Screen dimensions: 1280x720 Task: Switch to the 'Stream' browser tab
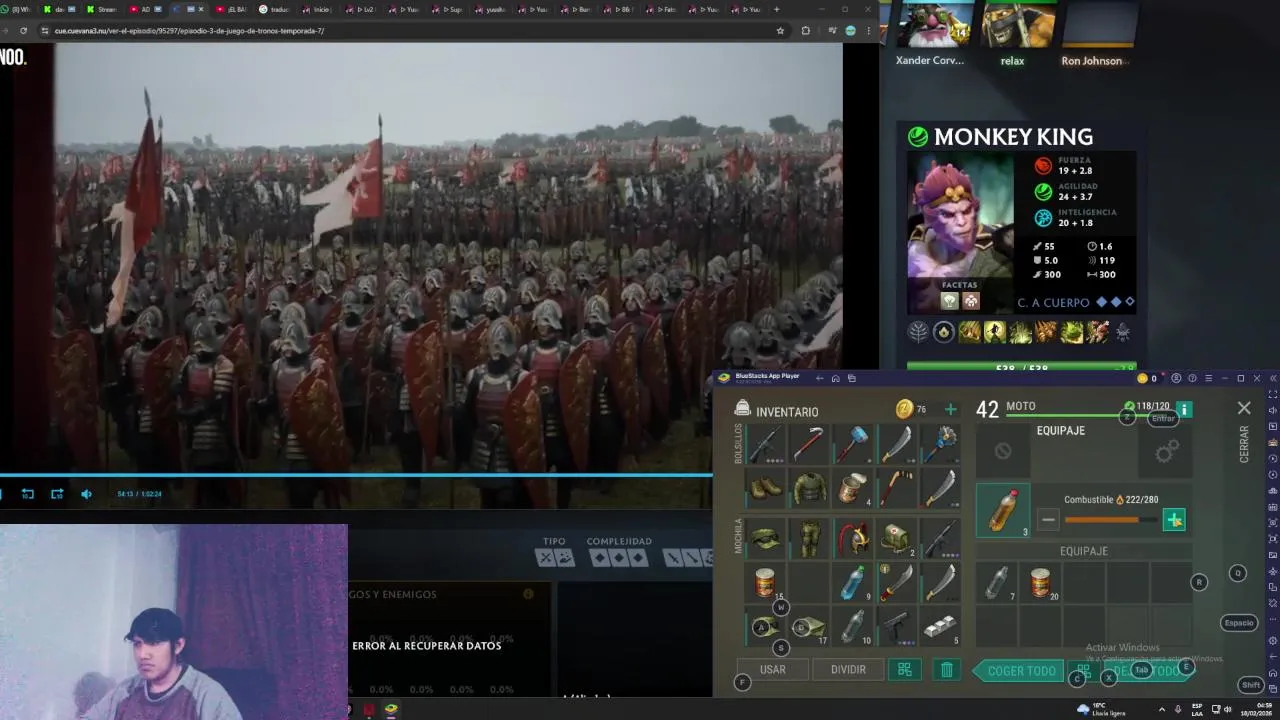(x=103, y=9)
